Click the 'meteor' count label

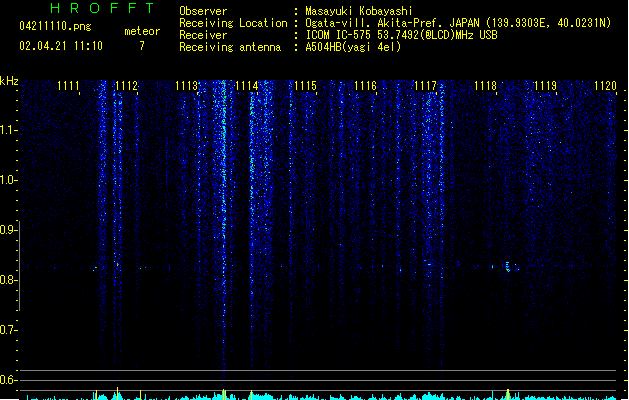(142, 31)
